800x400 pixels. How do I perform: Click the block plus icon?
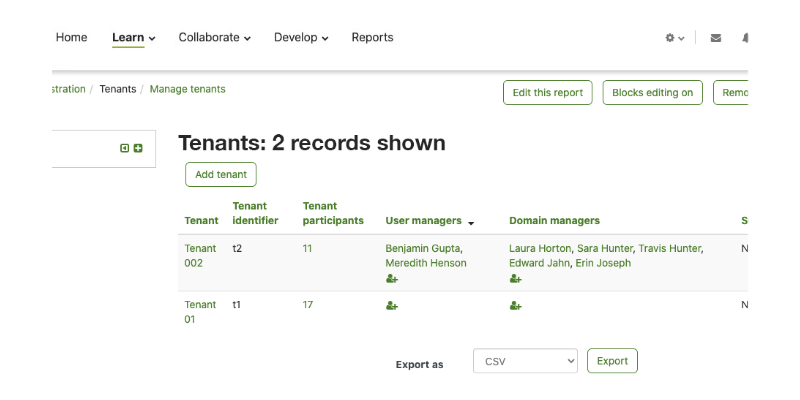click(x=138, y=148)
